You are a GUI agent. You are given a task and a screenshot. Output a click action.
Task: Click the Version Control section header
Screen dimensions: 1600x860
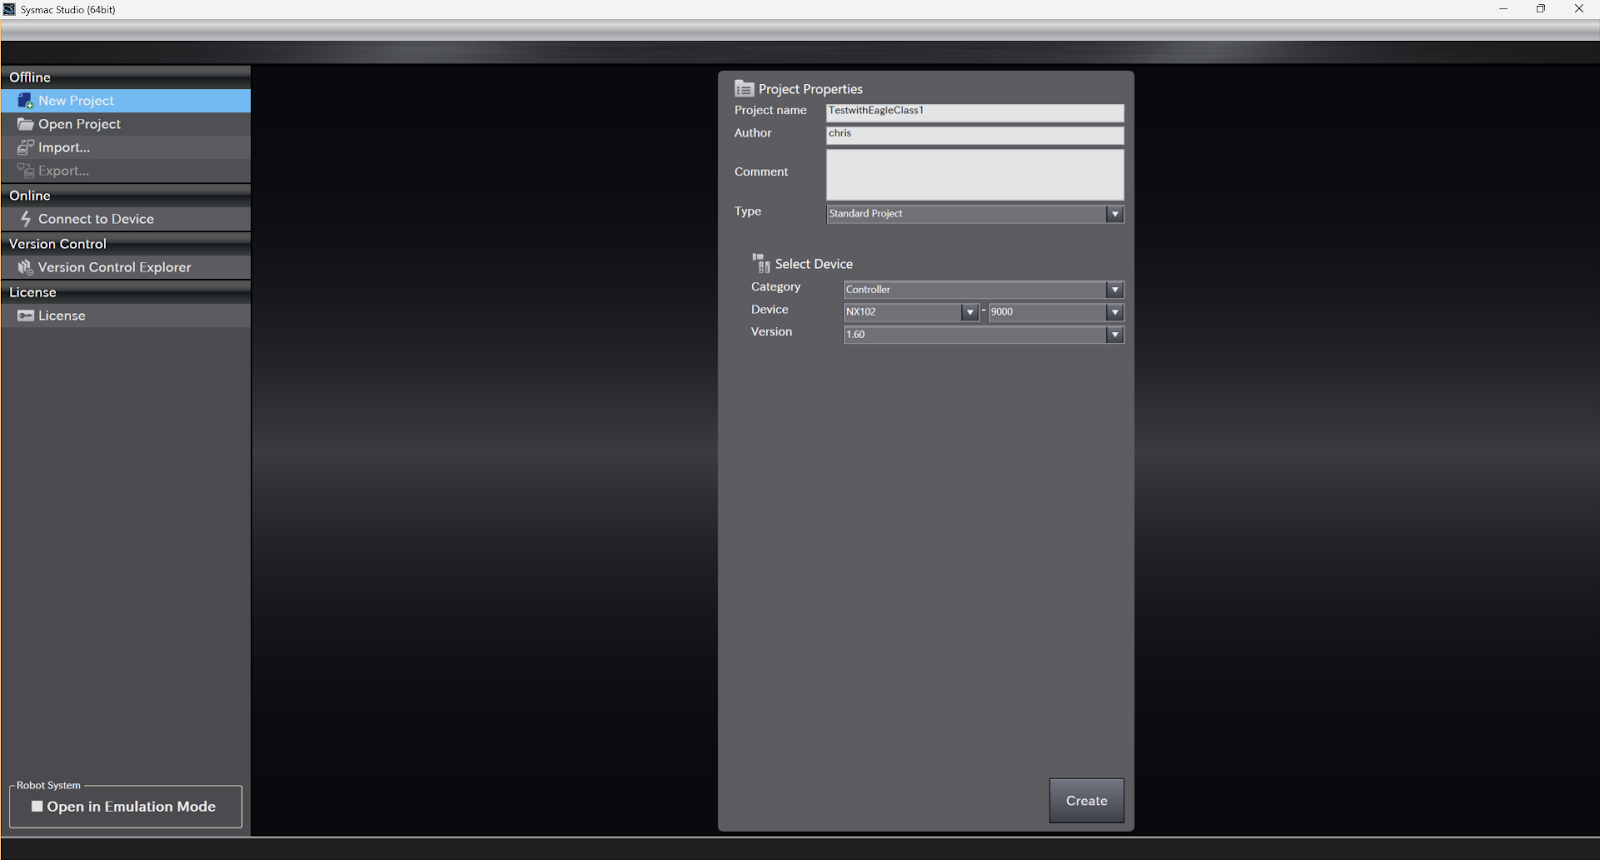126,244
